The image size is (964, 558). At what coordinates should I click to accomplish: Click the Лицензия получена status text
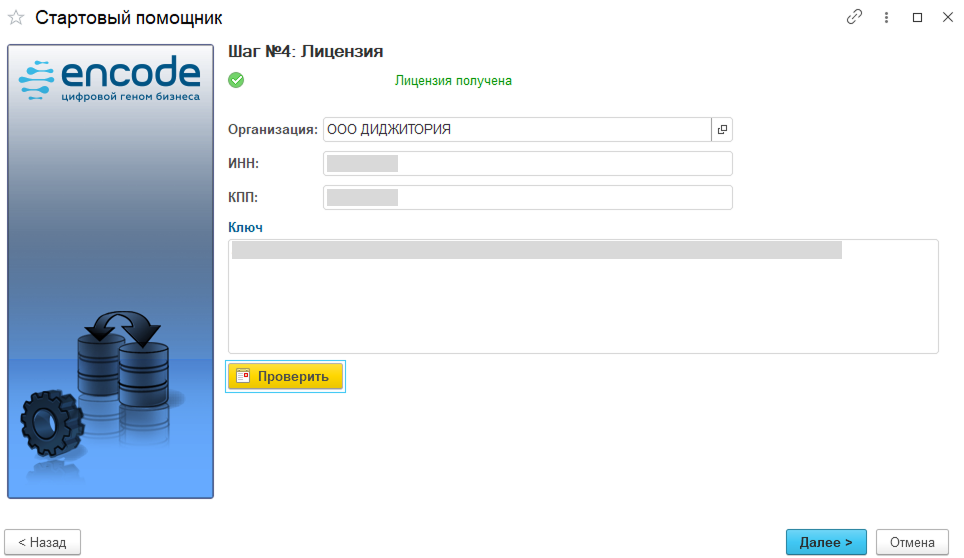coord(453,80)
